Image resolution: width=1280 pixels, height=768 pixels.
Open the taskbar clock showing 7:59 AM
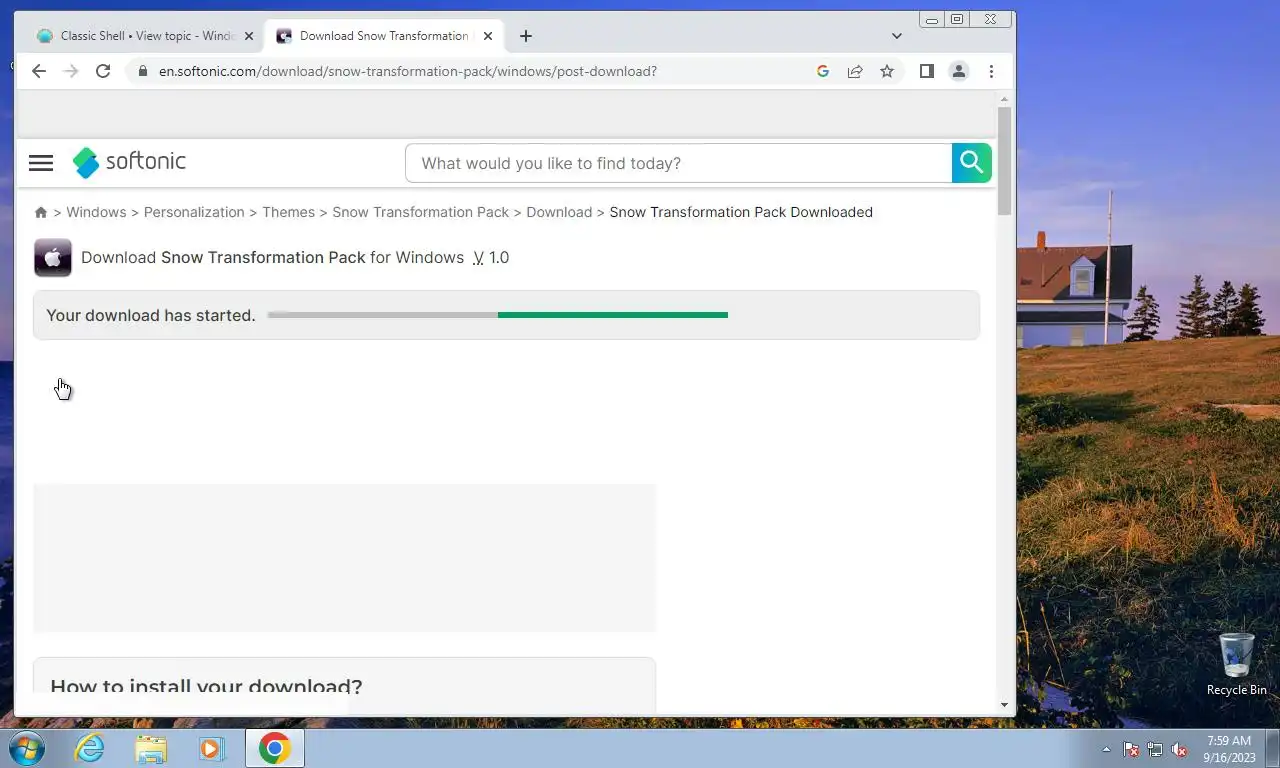[1229, 749]
